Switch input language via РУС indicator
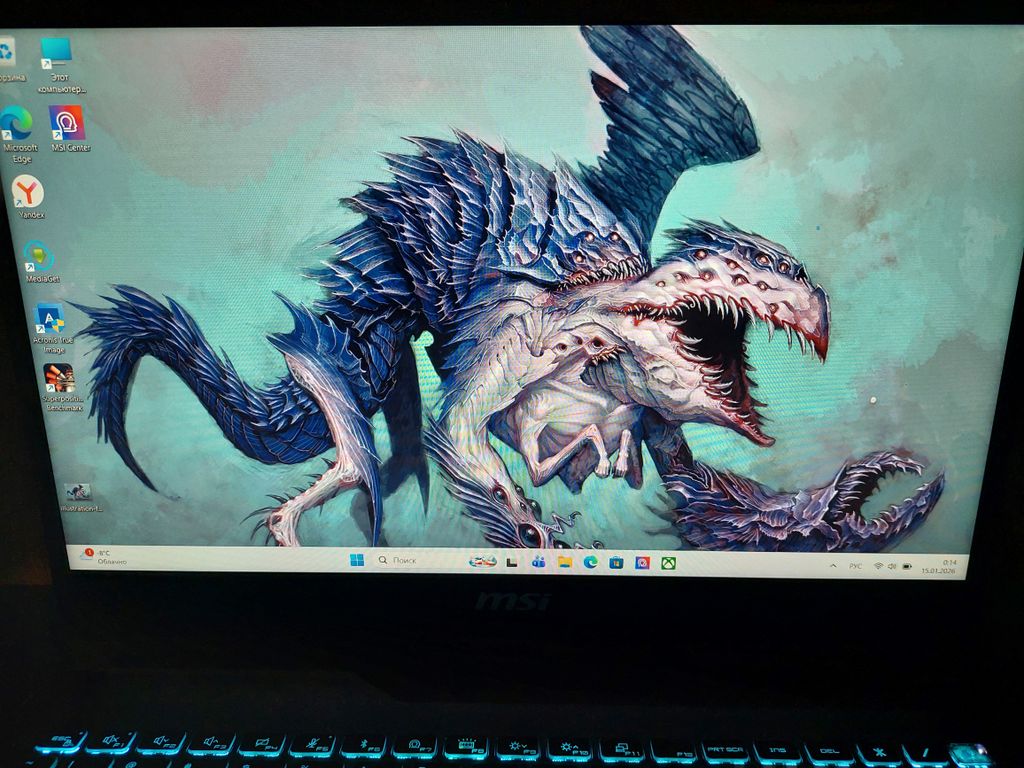The height and width of the screenshot is (768, 1024). pos(856,566)
